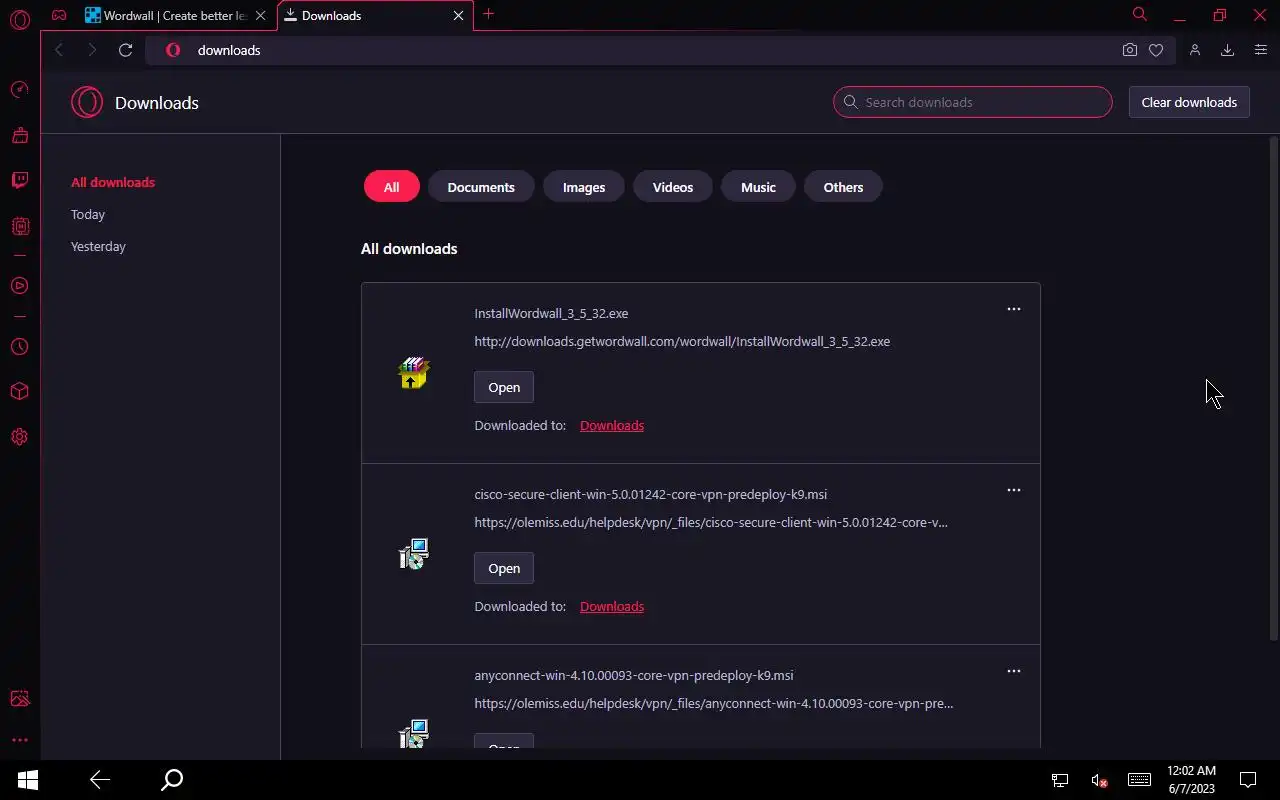Open the Twitch panel in sidebar
1280x800 pixels.
tap(19, 181)
